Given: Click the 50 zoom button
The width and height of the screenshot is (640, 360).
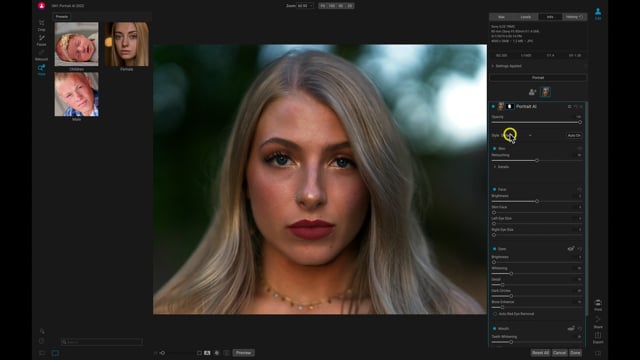Looking at the screenshot, I should pos(341,6).
